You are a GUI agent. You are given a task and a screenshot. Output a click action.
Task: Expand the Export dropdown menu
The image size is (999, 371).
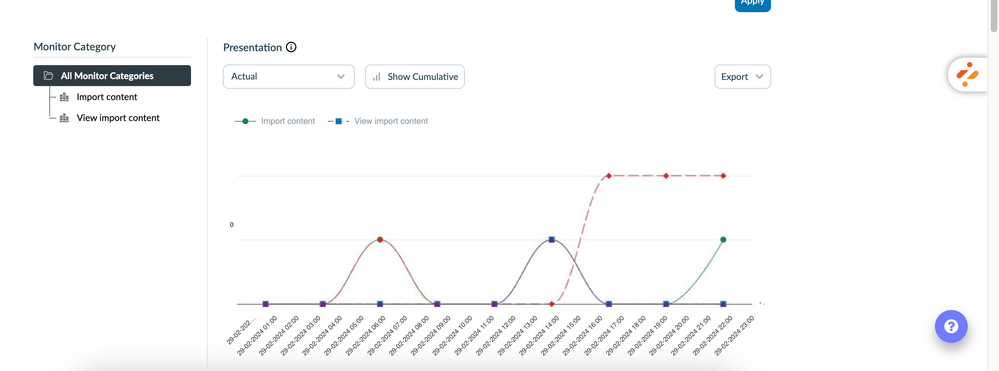coord(742,76)
